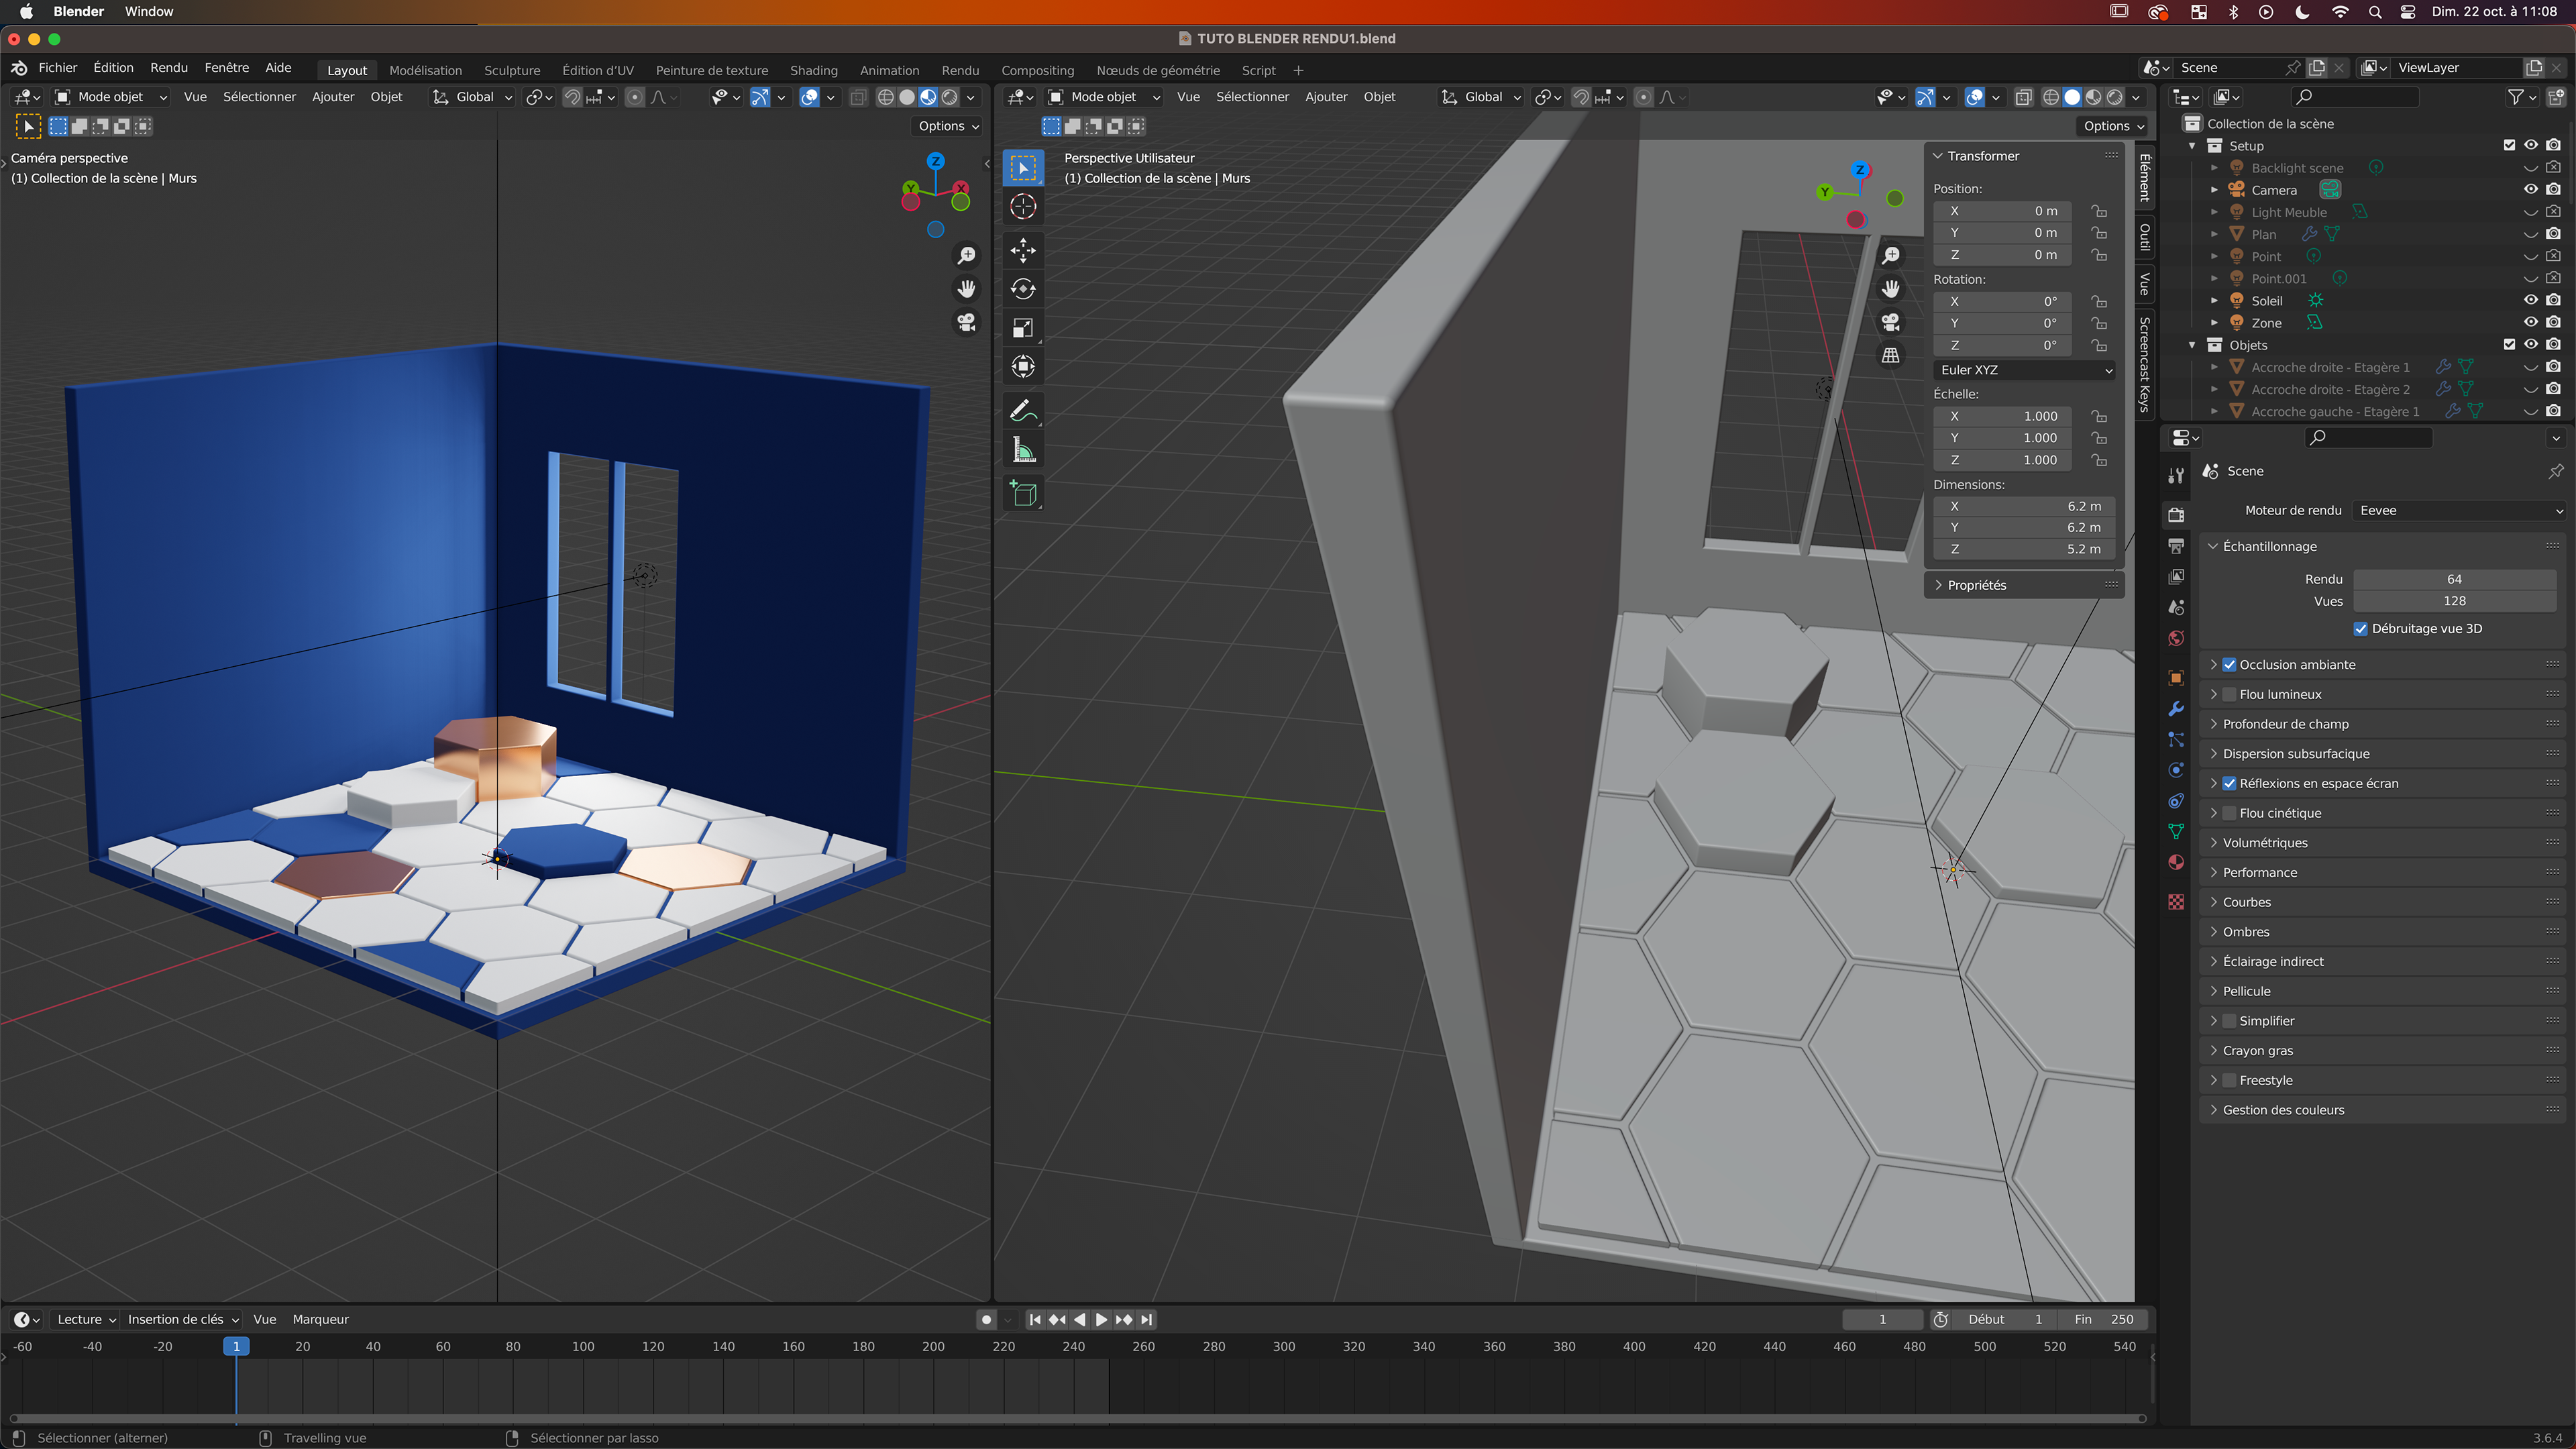Image resolution: width=2576 pixels, height=1449 pixels.
Task: Select the Move tool
Action: pos(1023,250)
